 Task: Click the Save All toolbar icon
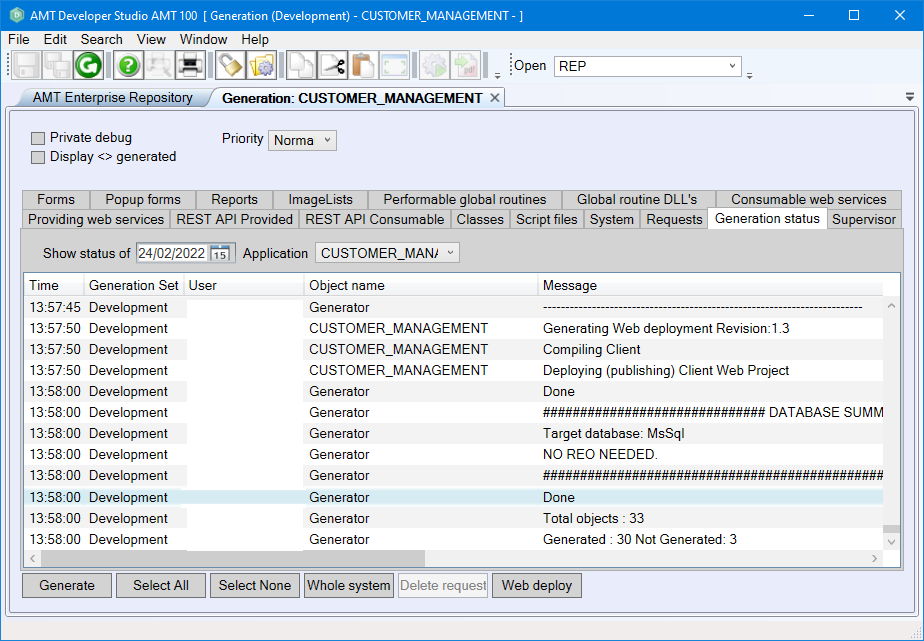point(58,65)
